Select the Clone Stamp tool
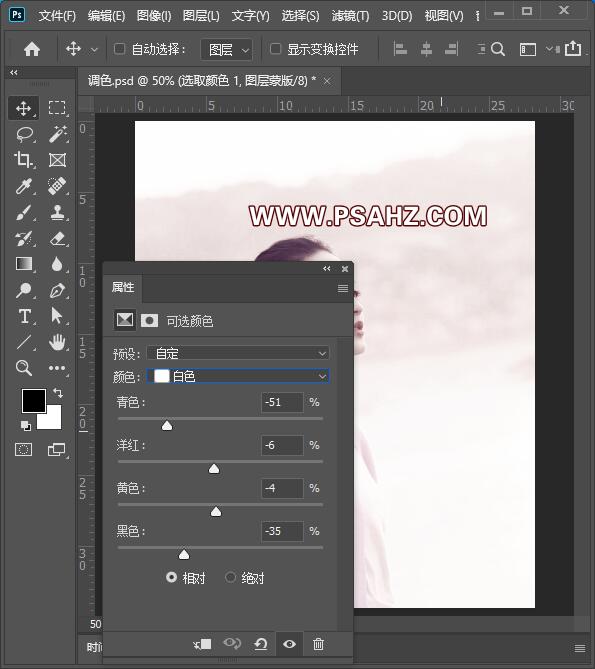The image size is (595, 669). pos(57,212)
